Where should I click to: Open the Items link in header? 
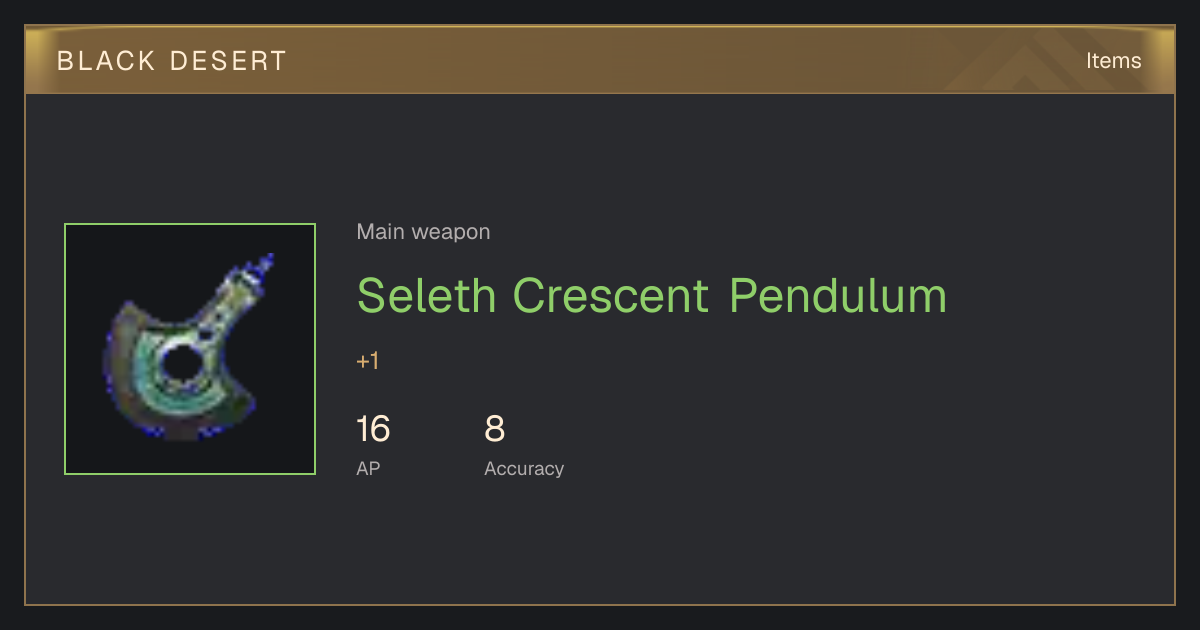coord(1113,61)
